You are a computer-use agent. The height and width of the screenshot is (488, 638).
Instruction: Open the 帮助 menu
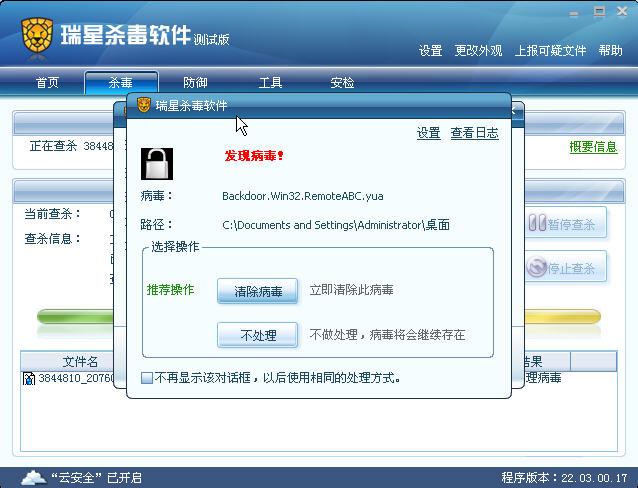[x=610, y=51]
